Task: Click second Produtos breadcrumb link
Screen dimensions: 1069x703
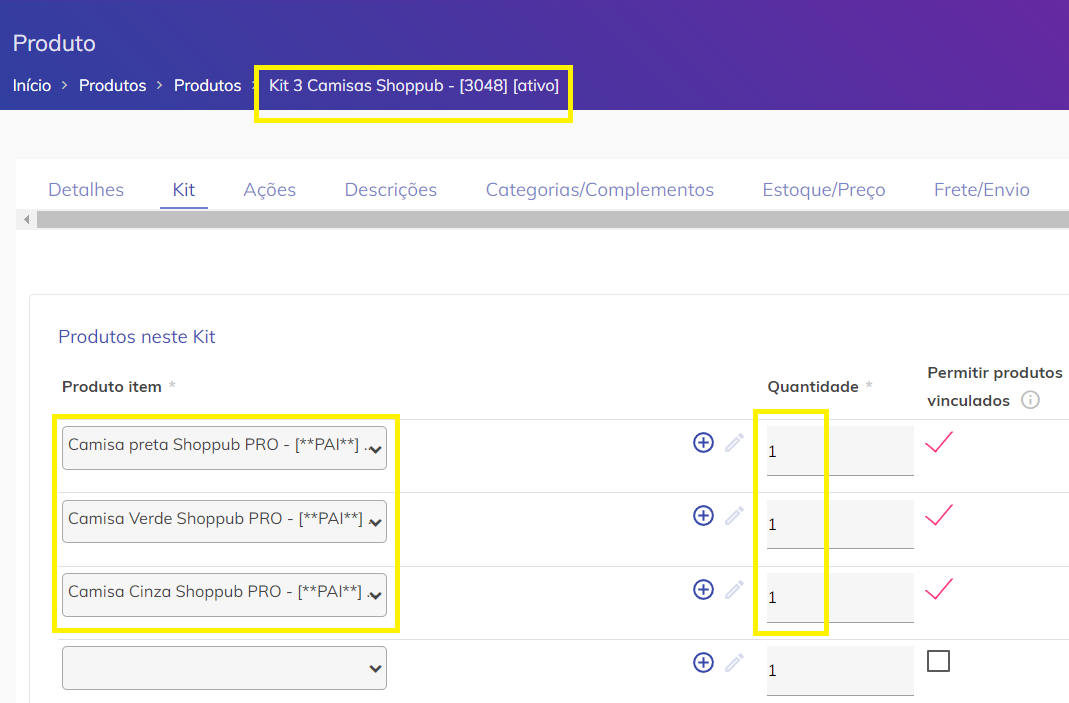Action: coord(207,85)
